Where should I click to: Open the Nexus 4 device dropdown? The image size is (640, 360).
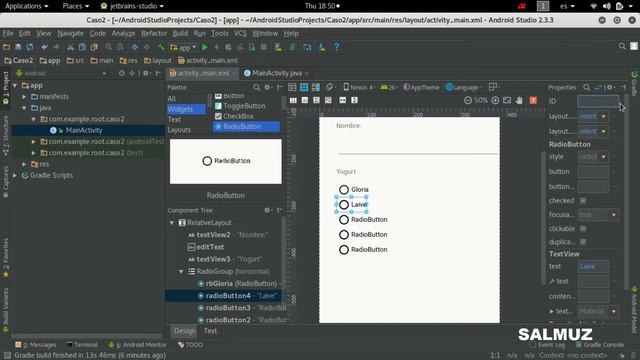(359, 87)
